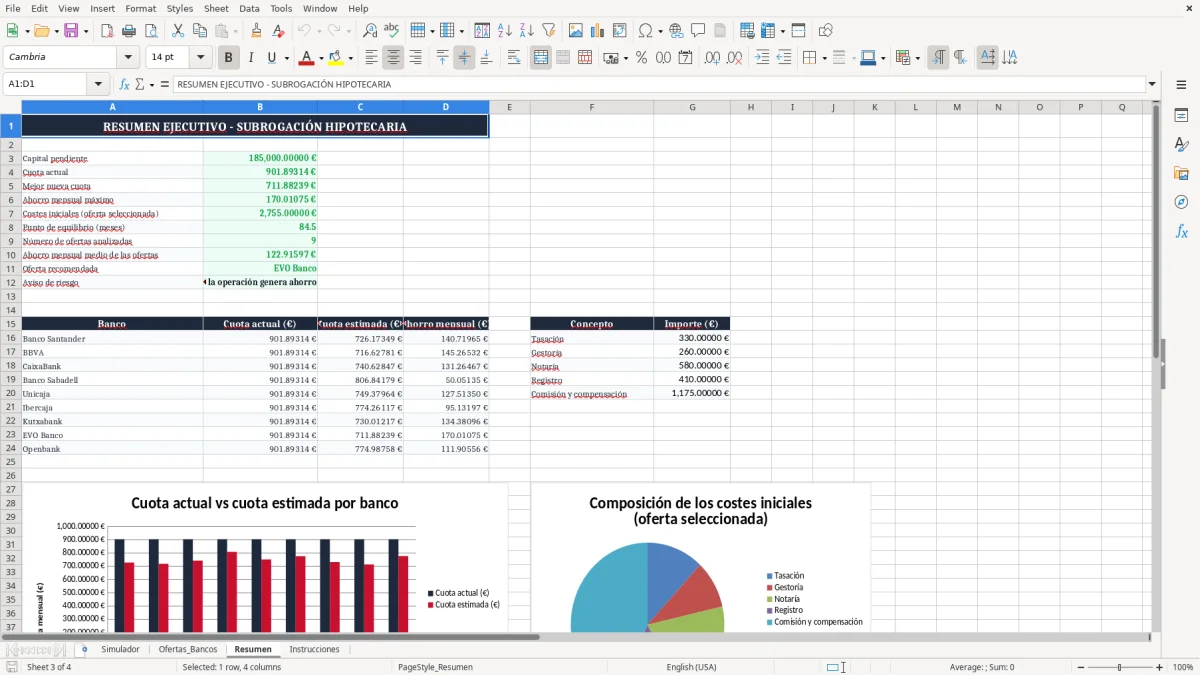Open the font size dropdown arrow
This screenshot has width=1200, height=675.
[200, 58]
